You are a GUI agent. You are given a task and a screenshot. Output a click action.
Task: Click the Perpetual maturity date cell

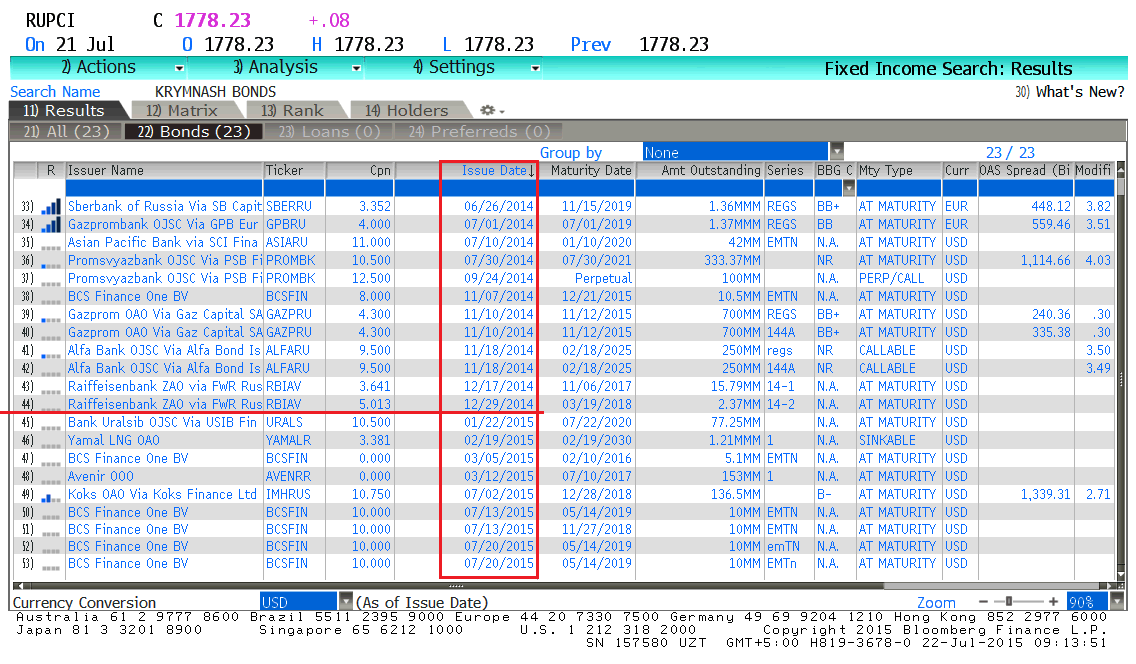(x=603, y=279)
